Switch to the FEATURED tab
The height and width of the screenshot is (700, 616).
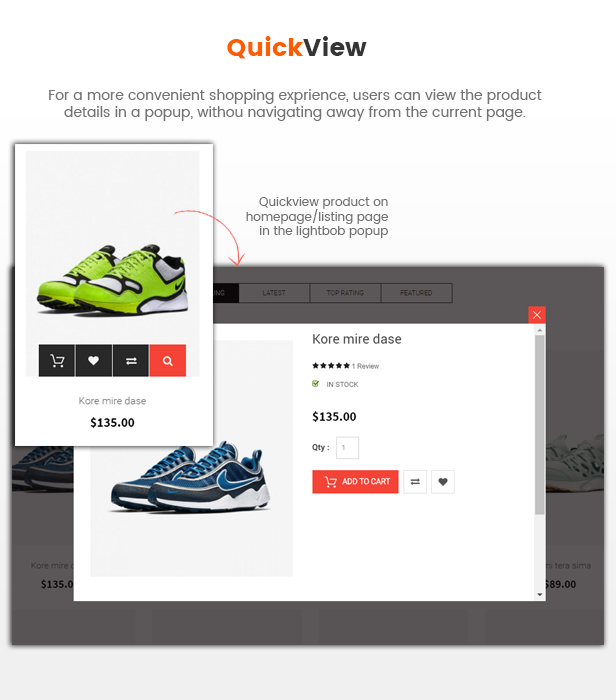(416, 293)
